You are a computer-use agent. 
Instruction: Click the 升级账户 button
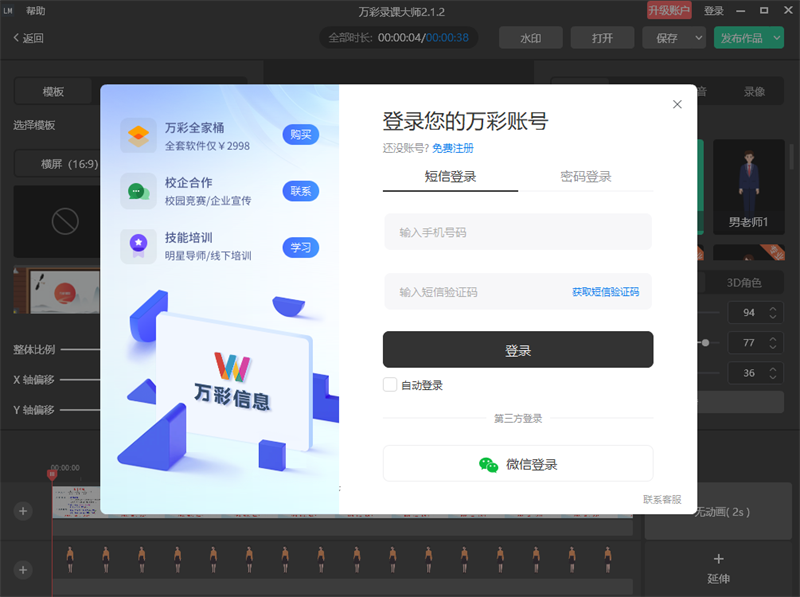tap(669, 10)
